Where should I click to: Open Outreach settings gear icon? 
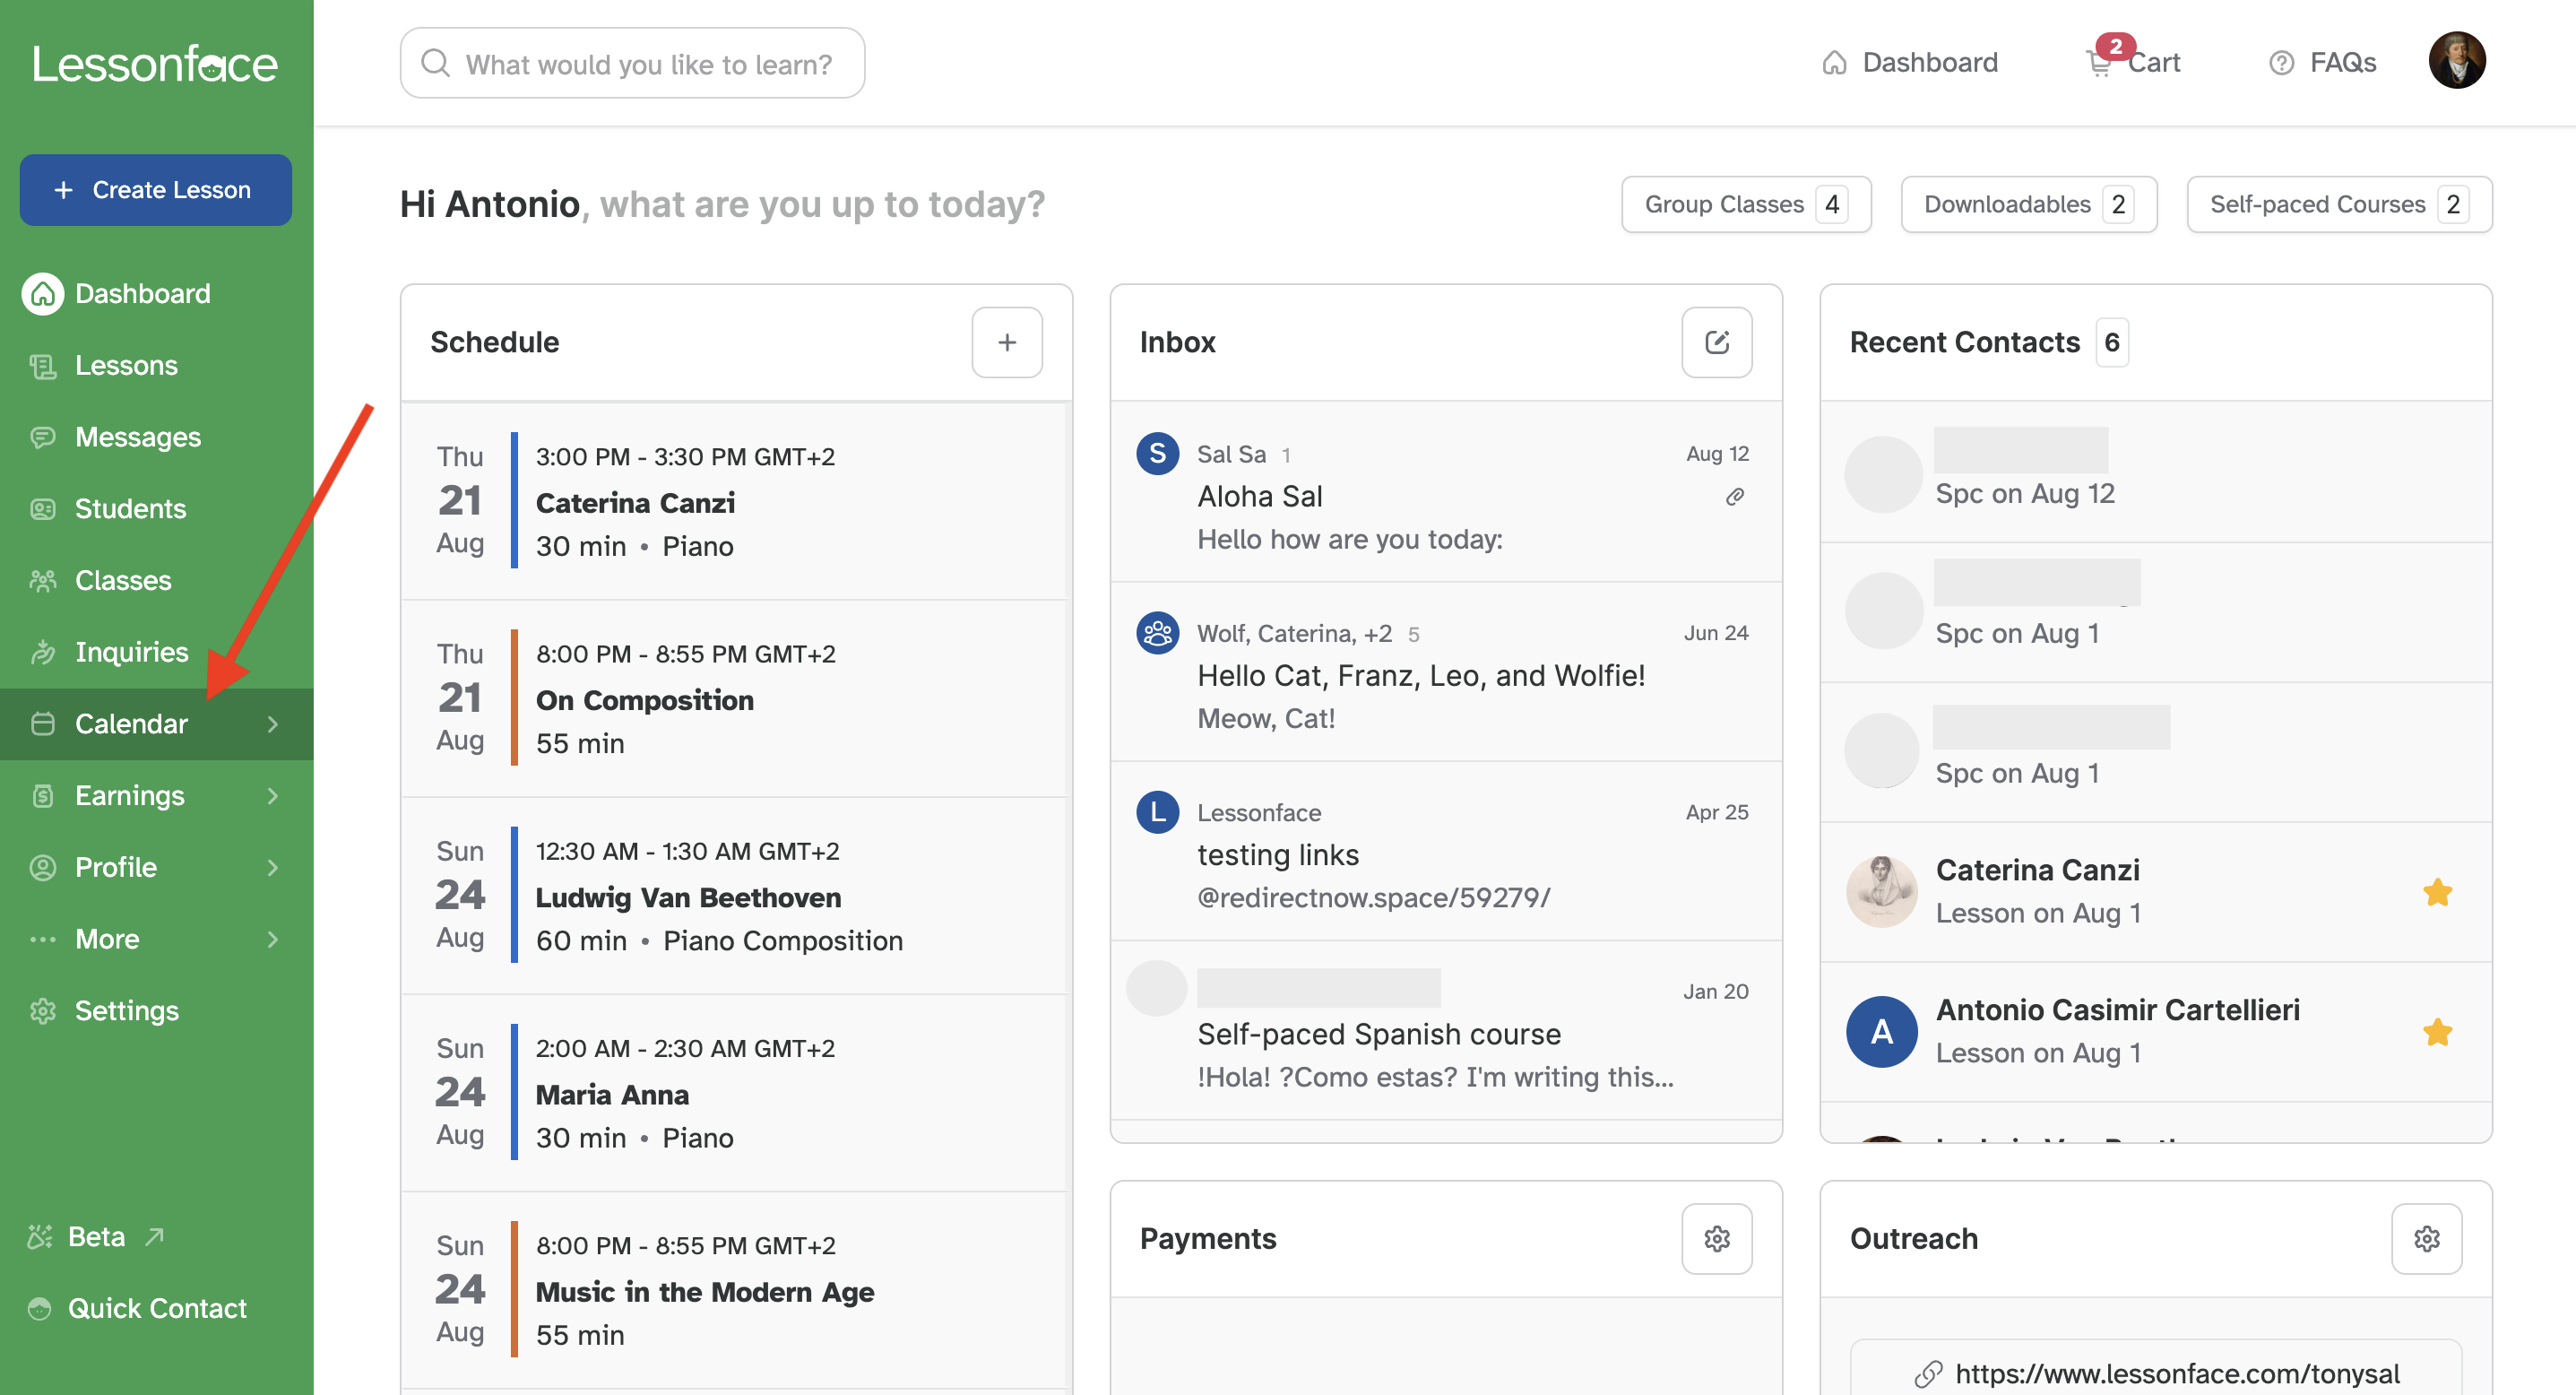(x=2426, y=1238)
